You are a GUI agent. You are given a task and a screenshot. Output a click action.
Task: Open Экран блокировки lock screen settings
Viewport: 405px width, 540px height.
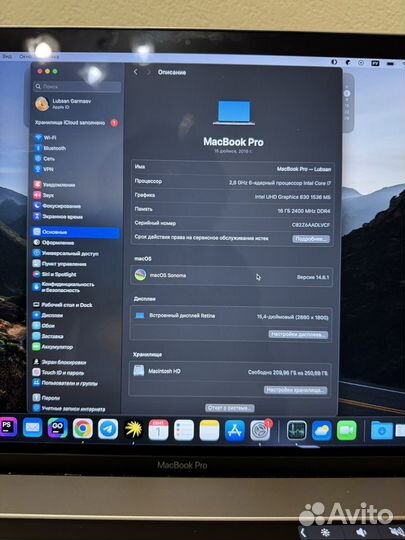[x=59, y=362]
